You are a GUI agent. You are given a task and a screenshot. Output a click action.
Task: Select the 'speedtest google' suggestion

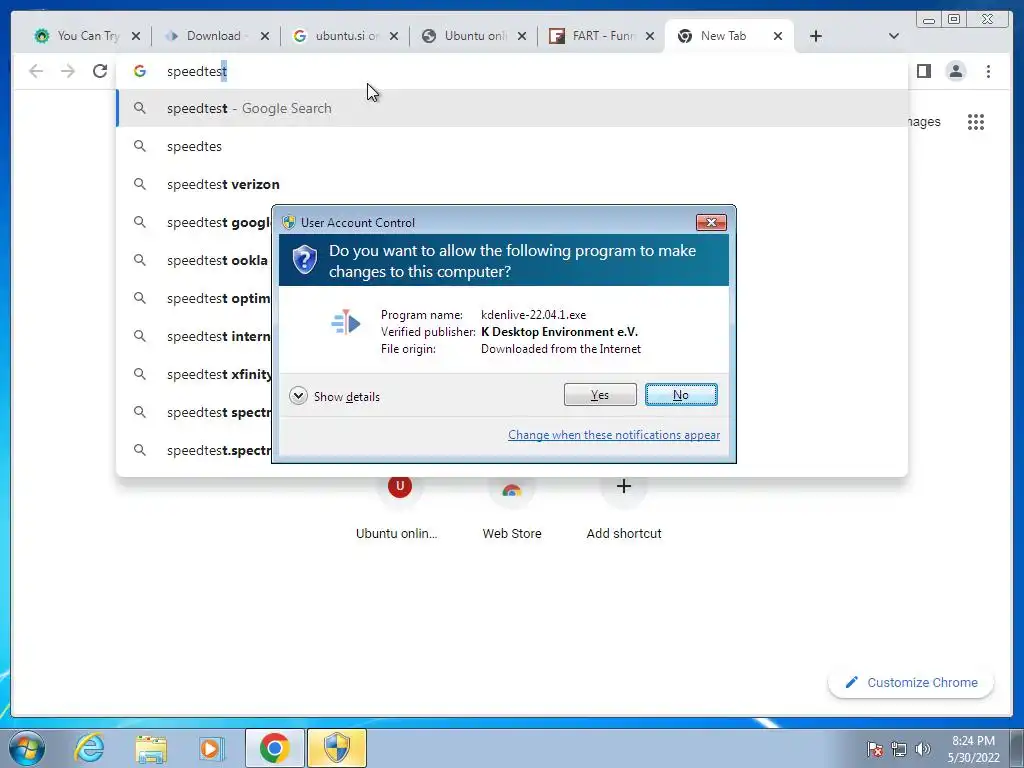point(194,222)
